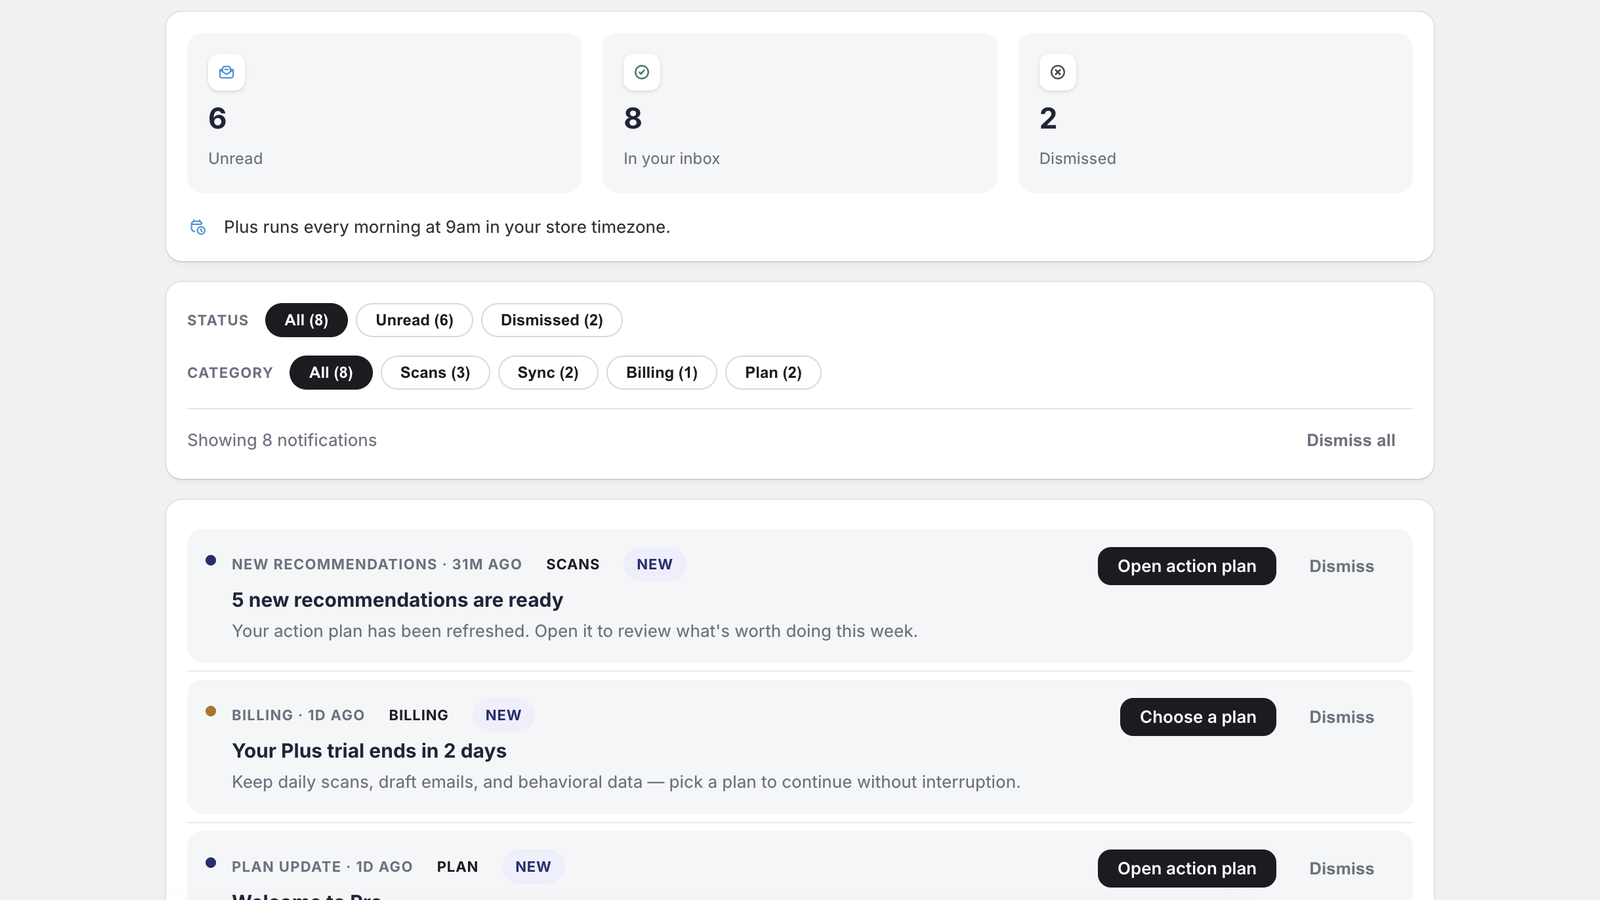1600x900 pixels.
Task: Click the BILLING category tag
Action: tap(418, 715)
